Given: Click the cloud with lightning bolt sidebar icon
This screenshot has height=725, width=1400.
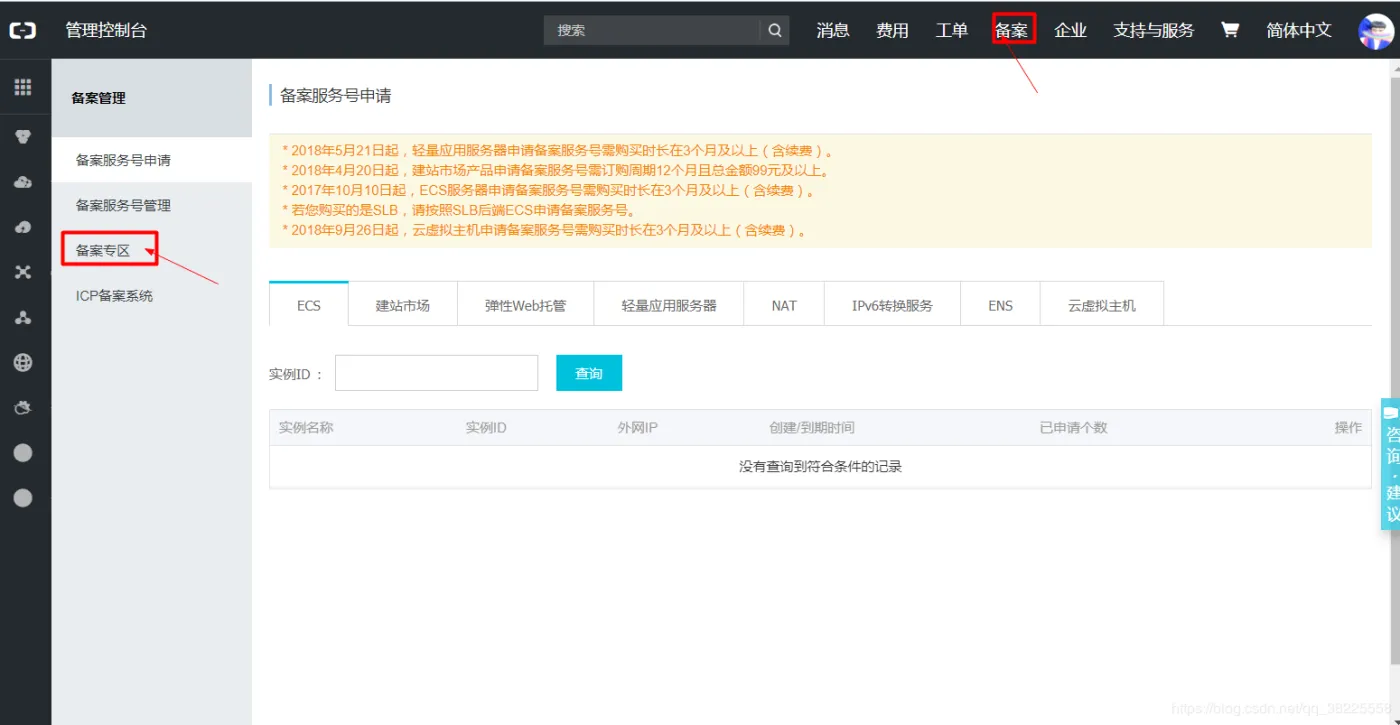Looking at the screenshot, I should click(x=23, y=227).
